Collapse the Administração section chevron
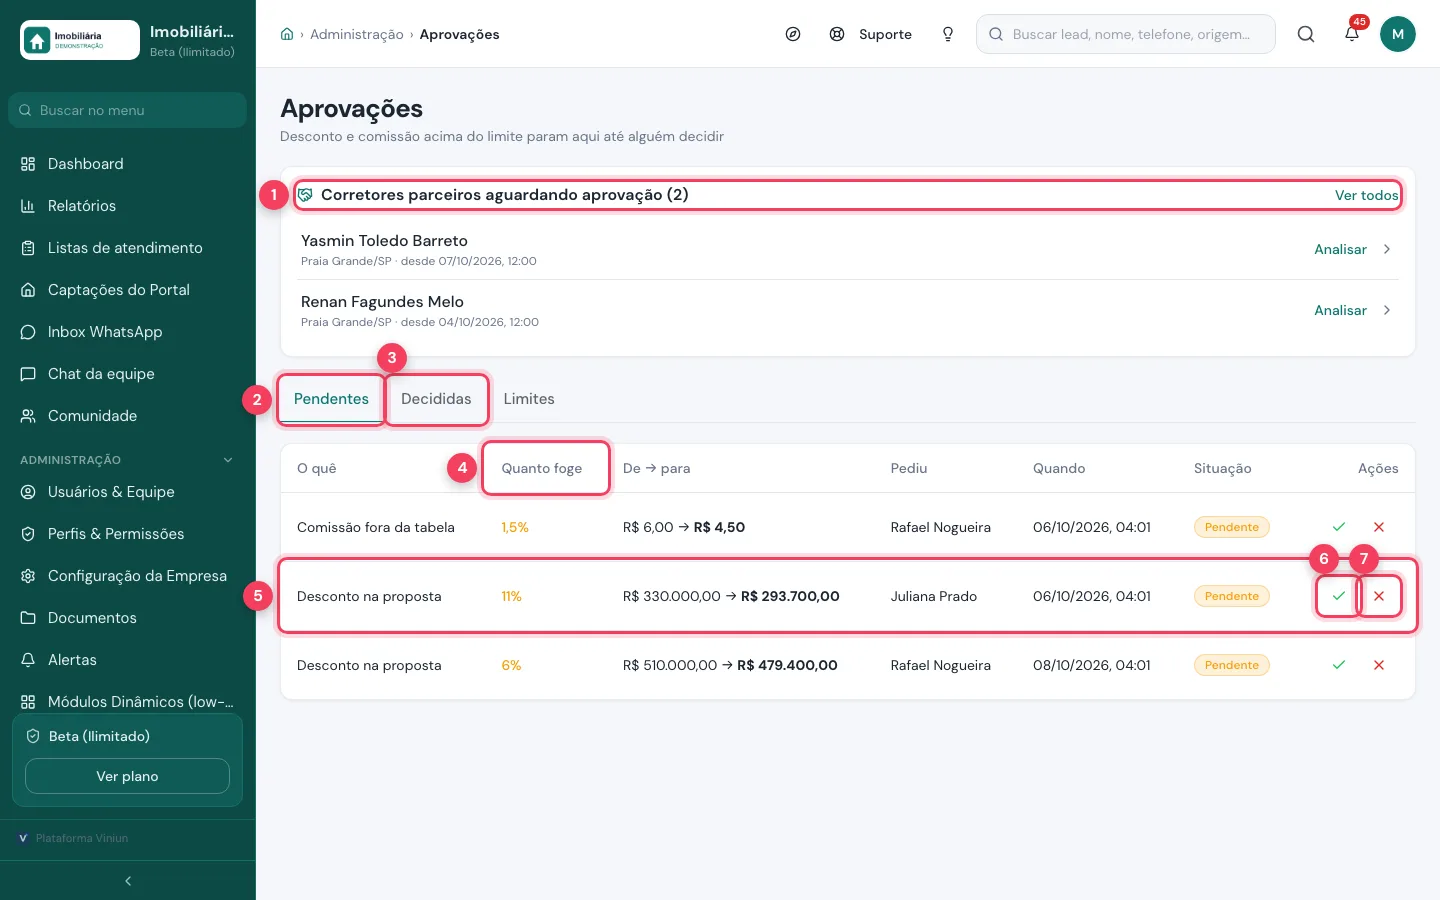Image resolution: width=1440 pixels, height=900 pixels. pyautogui.click(x=228, y=460)
